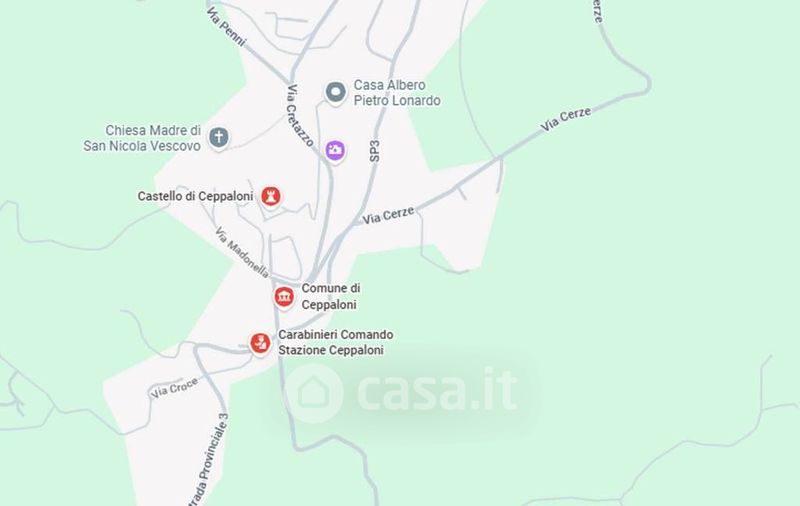Select the Via Croce street label
The image size is (800, 506).
point(174,388)
